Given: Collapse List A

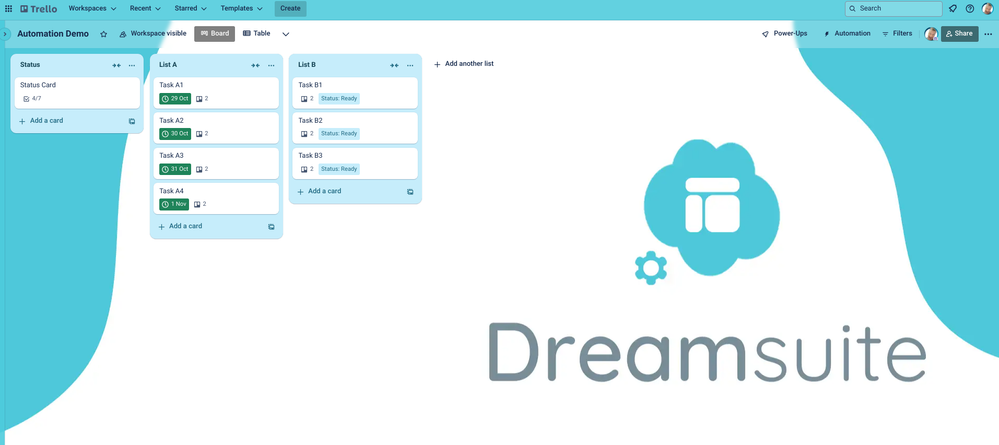Looking at the screenshot, I should [255, 65].
